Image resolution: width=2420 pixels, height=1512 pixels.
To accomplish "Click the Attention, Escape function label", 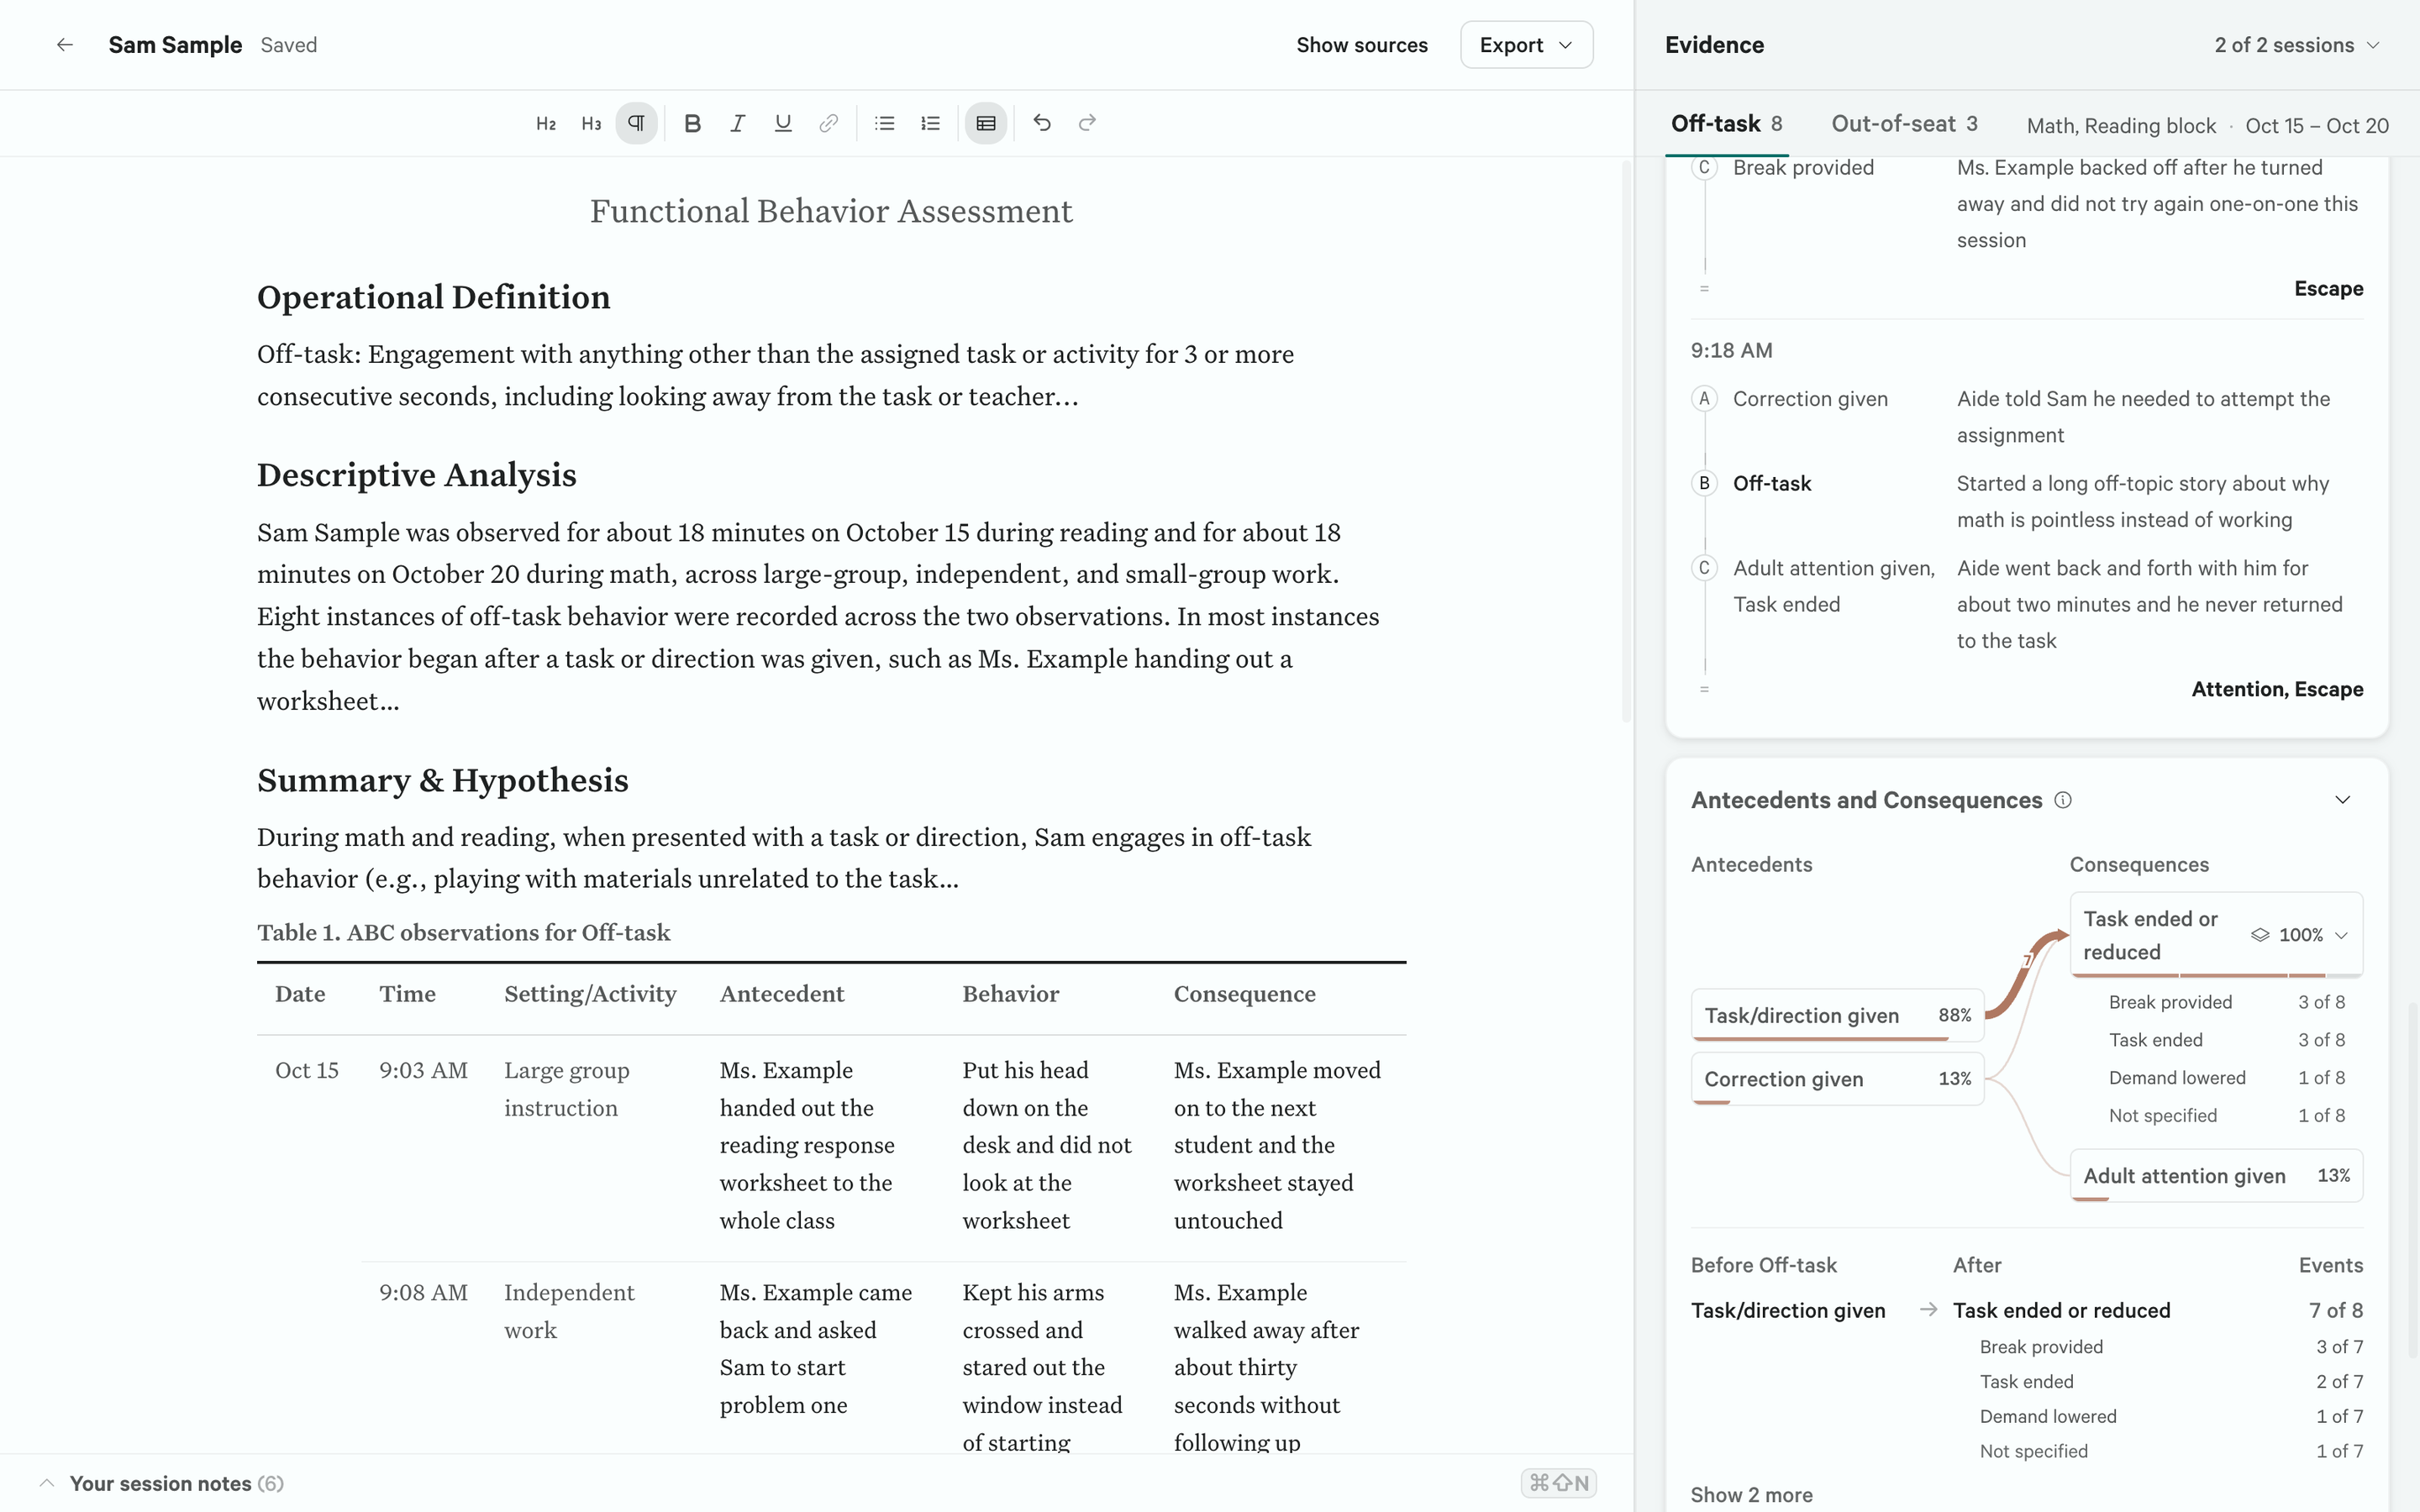I will (x=2277, y=689).
